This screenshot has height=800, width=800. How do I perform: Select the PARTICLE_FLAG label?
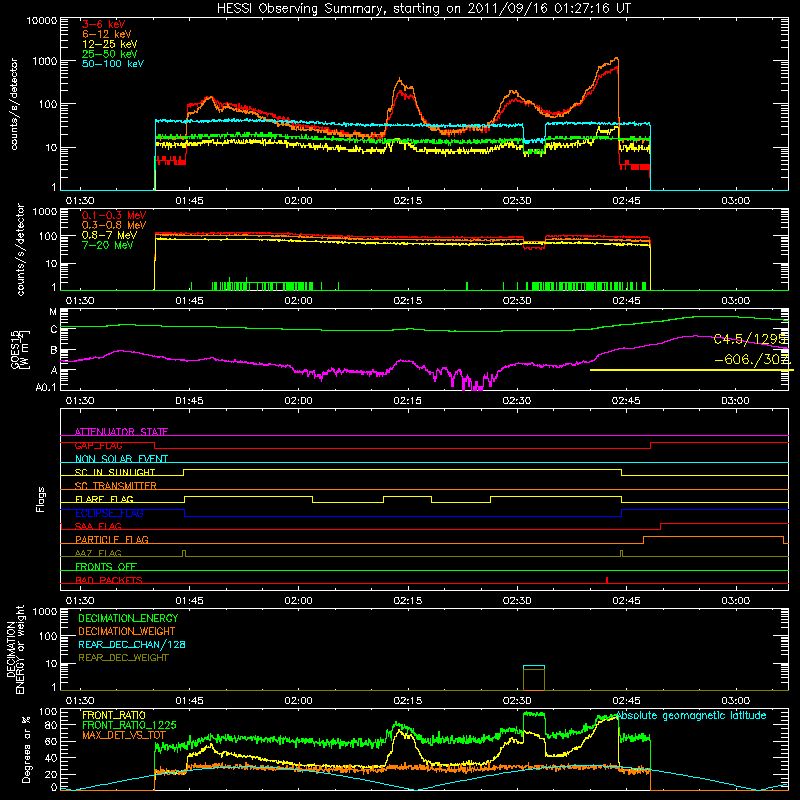pos(112,539)
